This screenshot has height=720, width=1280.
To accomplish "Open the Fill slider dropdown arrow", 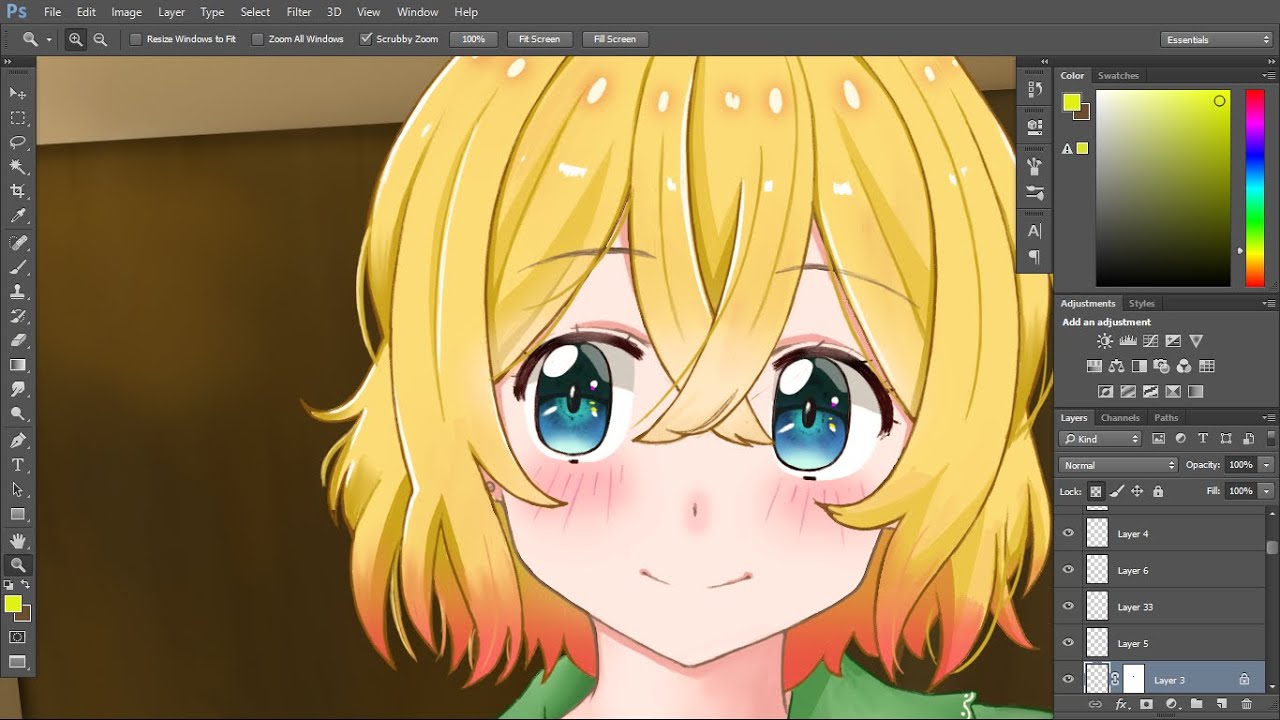I will tap(1266, 491).
